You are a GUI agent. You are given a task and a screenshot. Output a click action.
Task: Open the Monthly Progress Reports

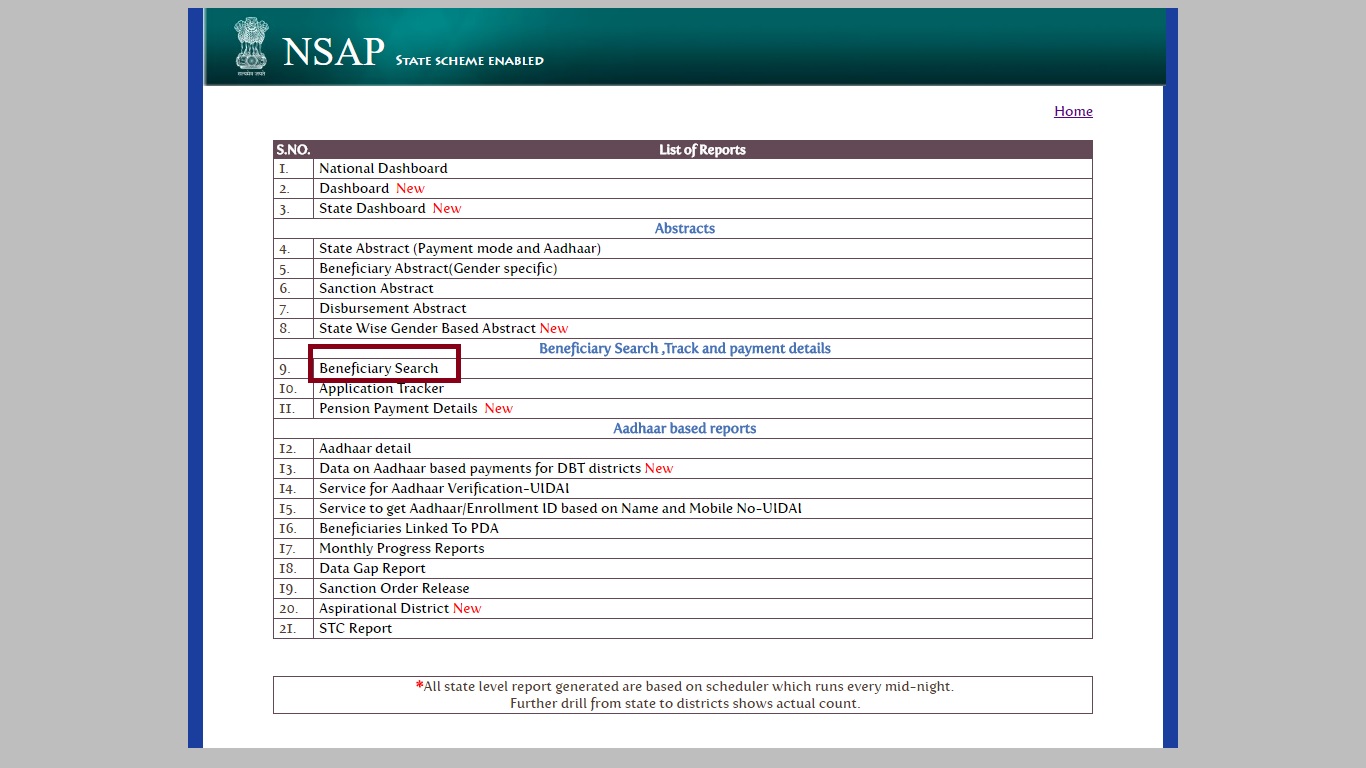pos(401,548)
